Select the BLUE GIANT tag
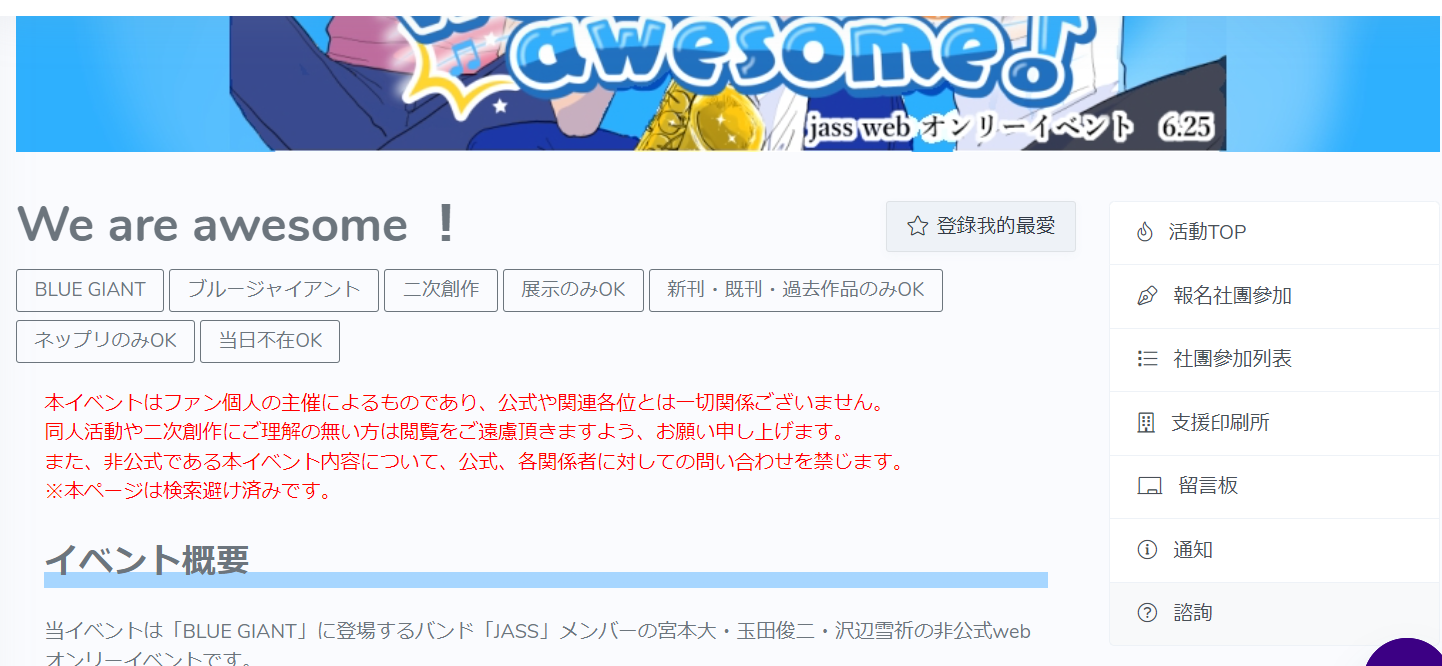 point(90,290)
